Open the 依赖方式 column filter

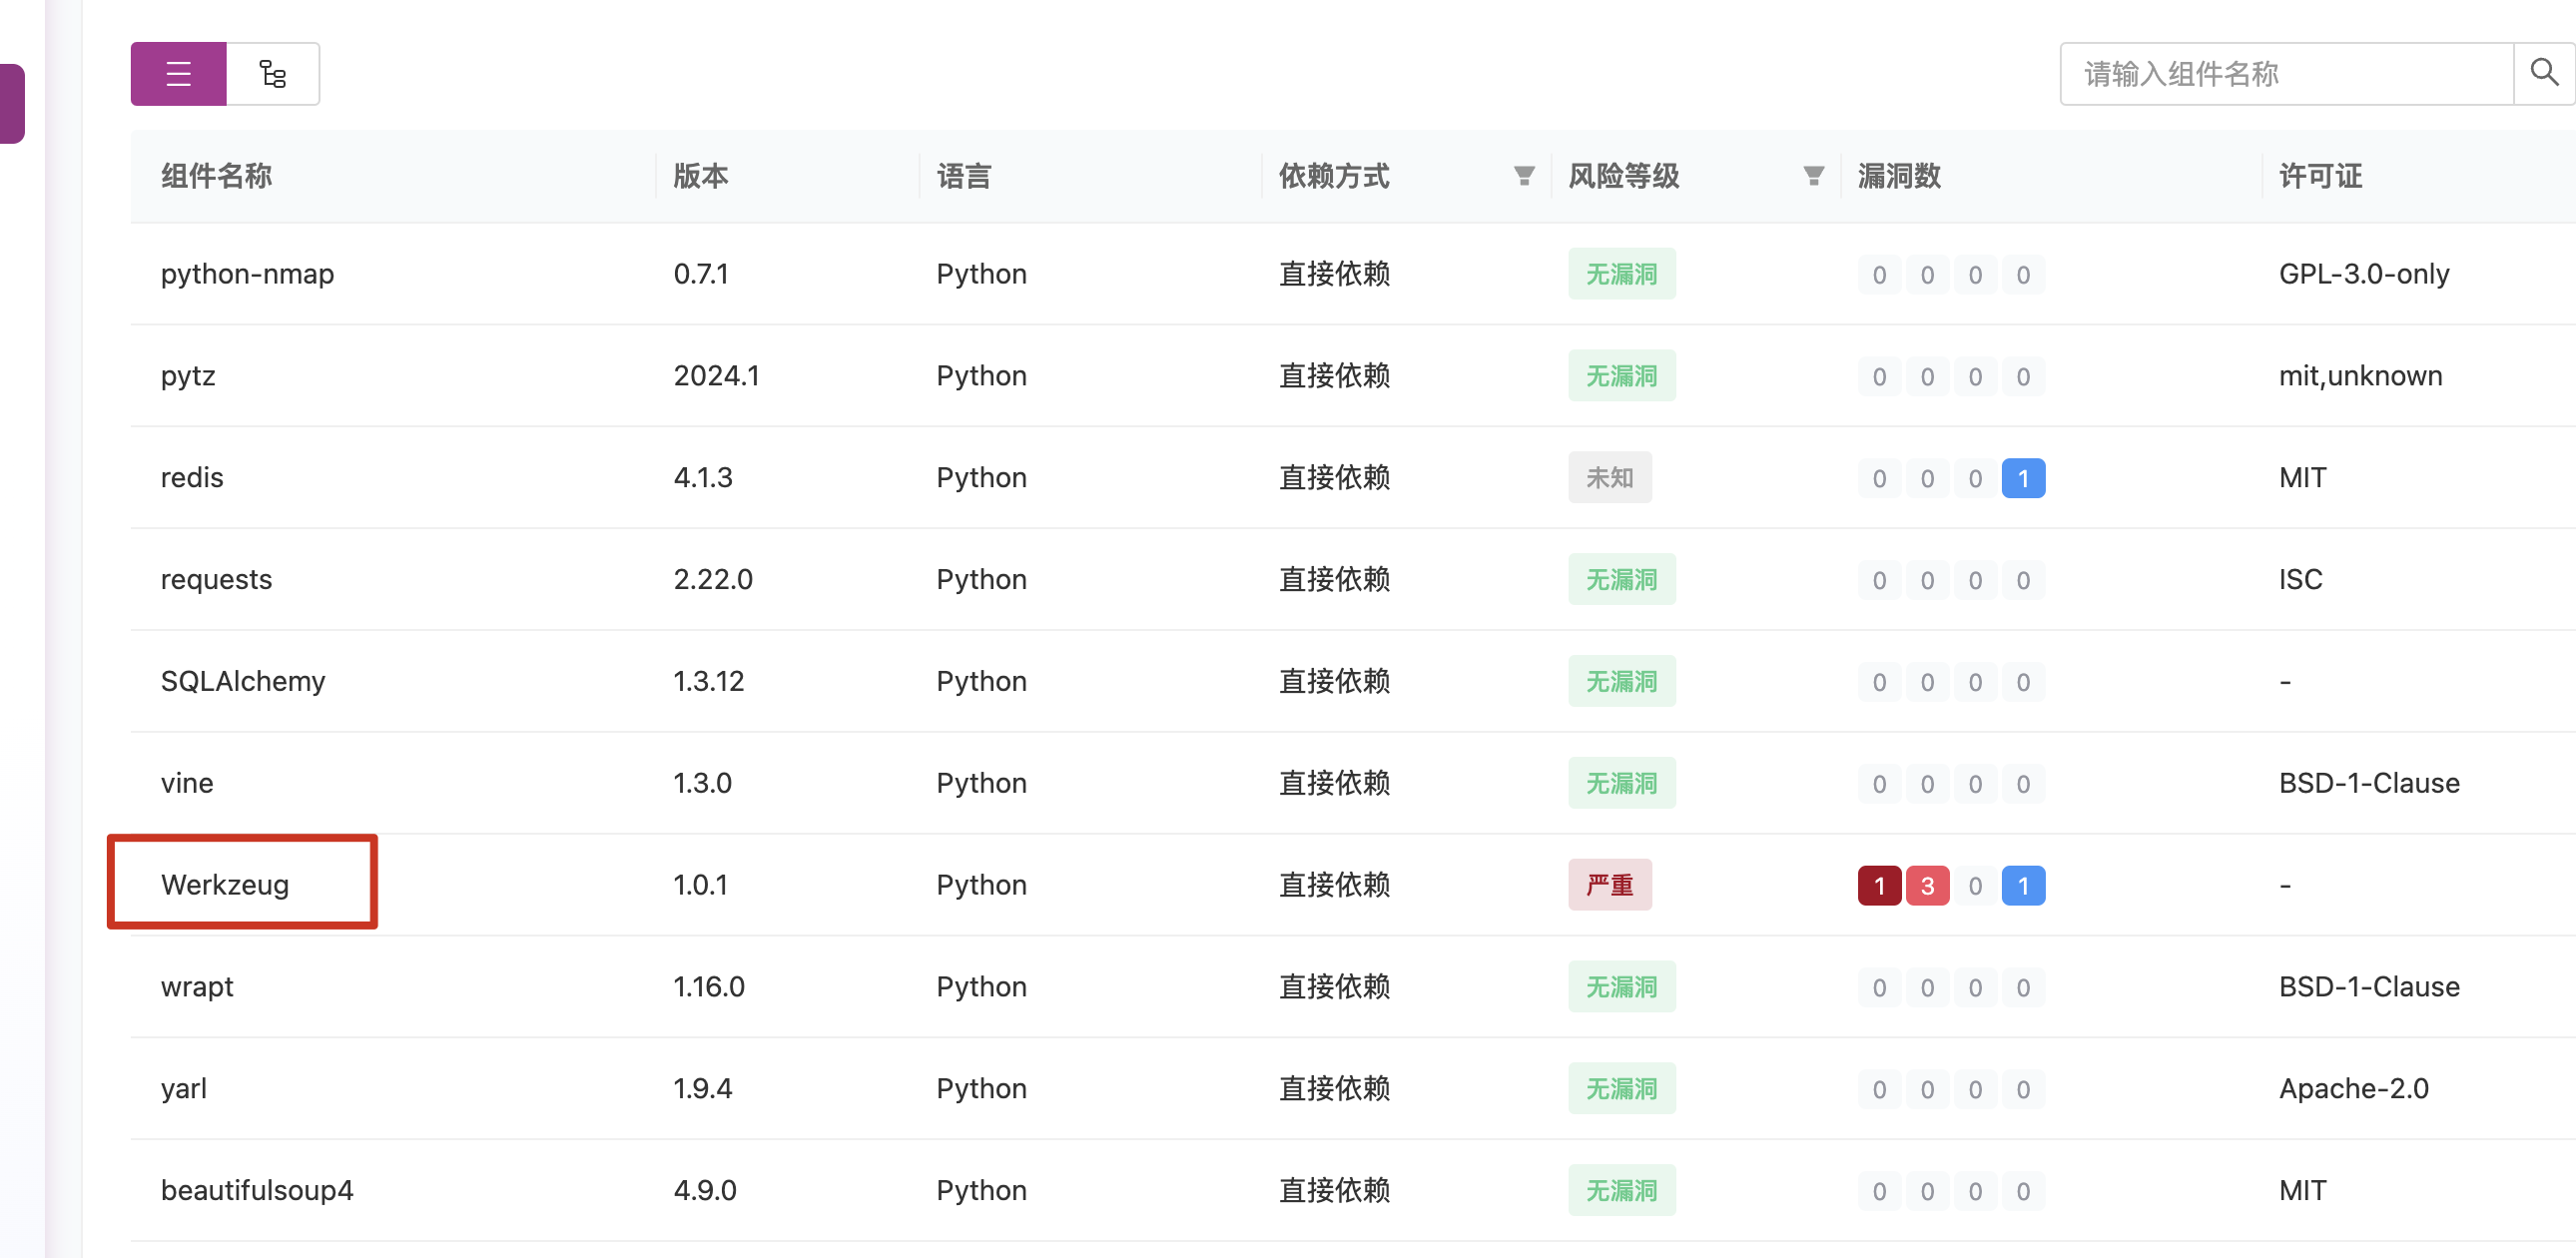pyautogui.click(x=1524, y=176)
